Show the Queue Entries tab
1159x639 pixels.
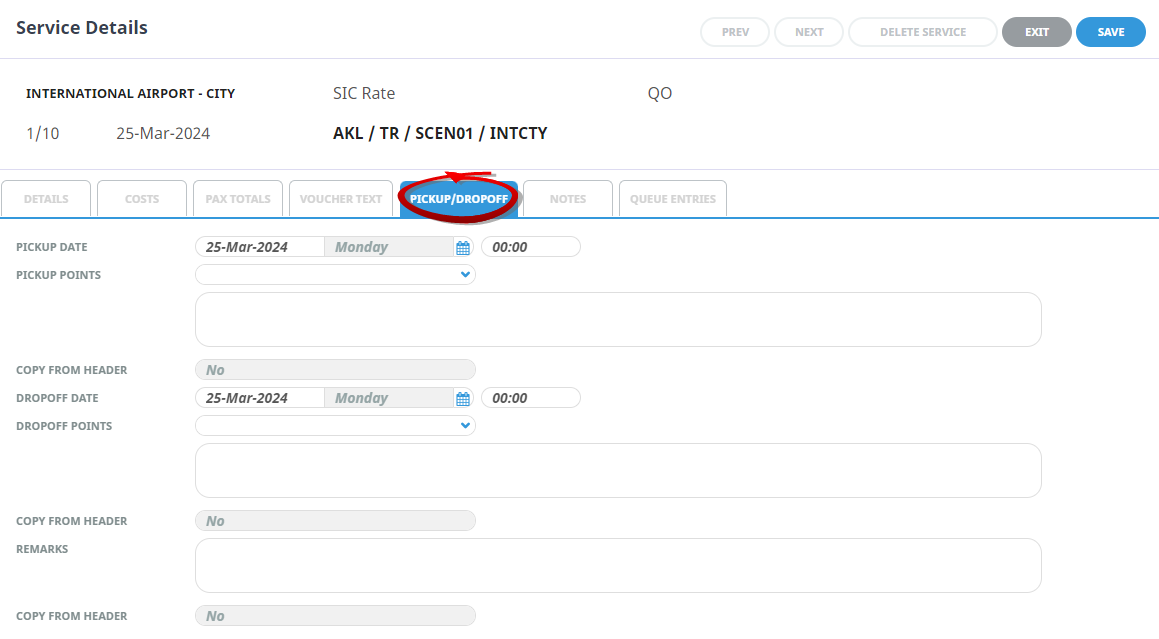coord(673,199)
